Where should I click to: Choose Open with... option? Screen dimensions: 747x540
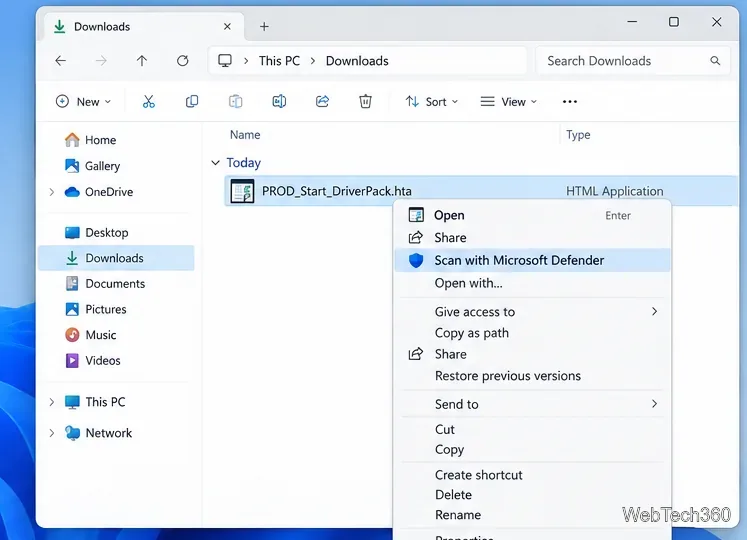coord(532,283)
